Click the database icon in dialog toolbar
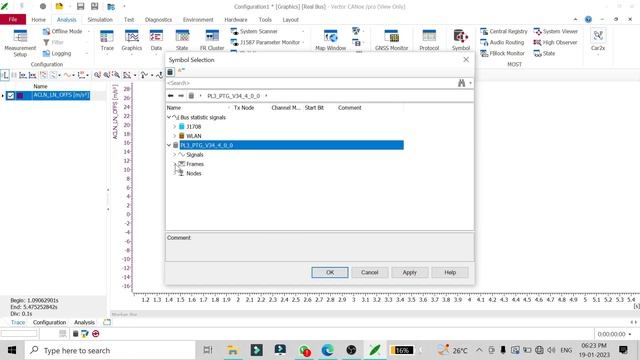 pos(170,72)
